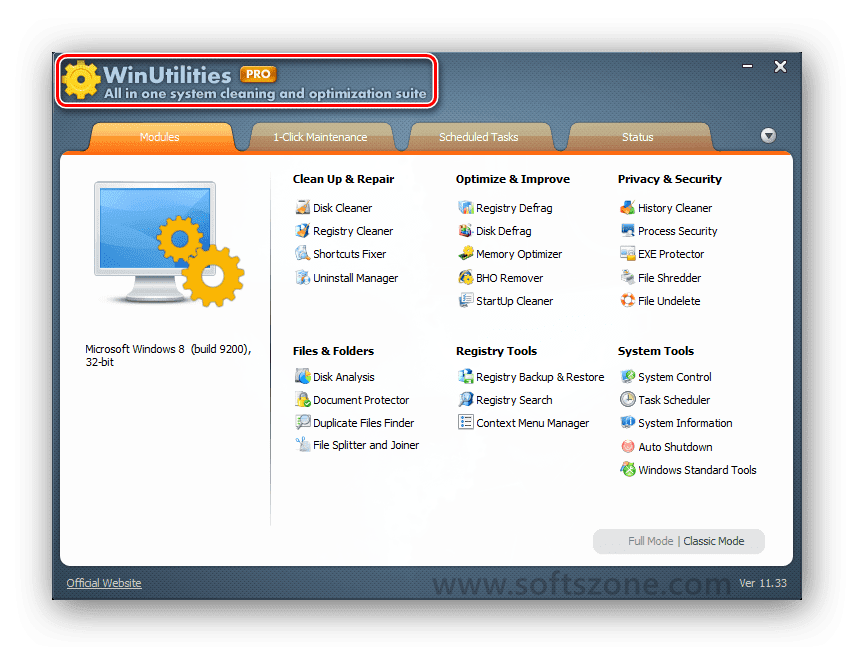Image resolution: width=854 pixels, height=652 pixels.
Task: Switch to Classic Mode
Action: tap(713, 541)
